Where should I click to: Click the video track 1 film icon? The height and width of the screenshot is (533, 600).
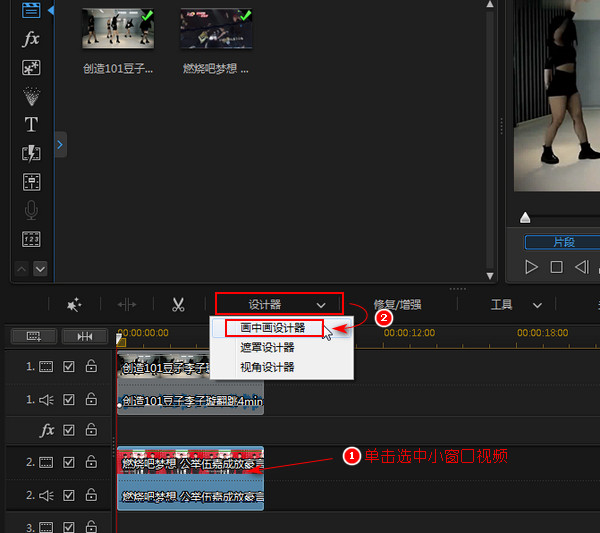46,367
